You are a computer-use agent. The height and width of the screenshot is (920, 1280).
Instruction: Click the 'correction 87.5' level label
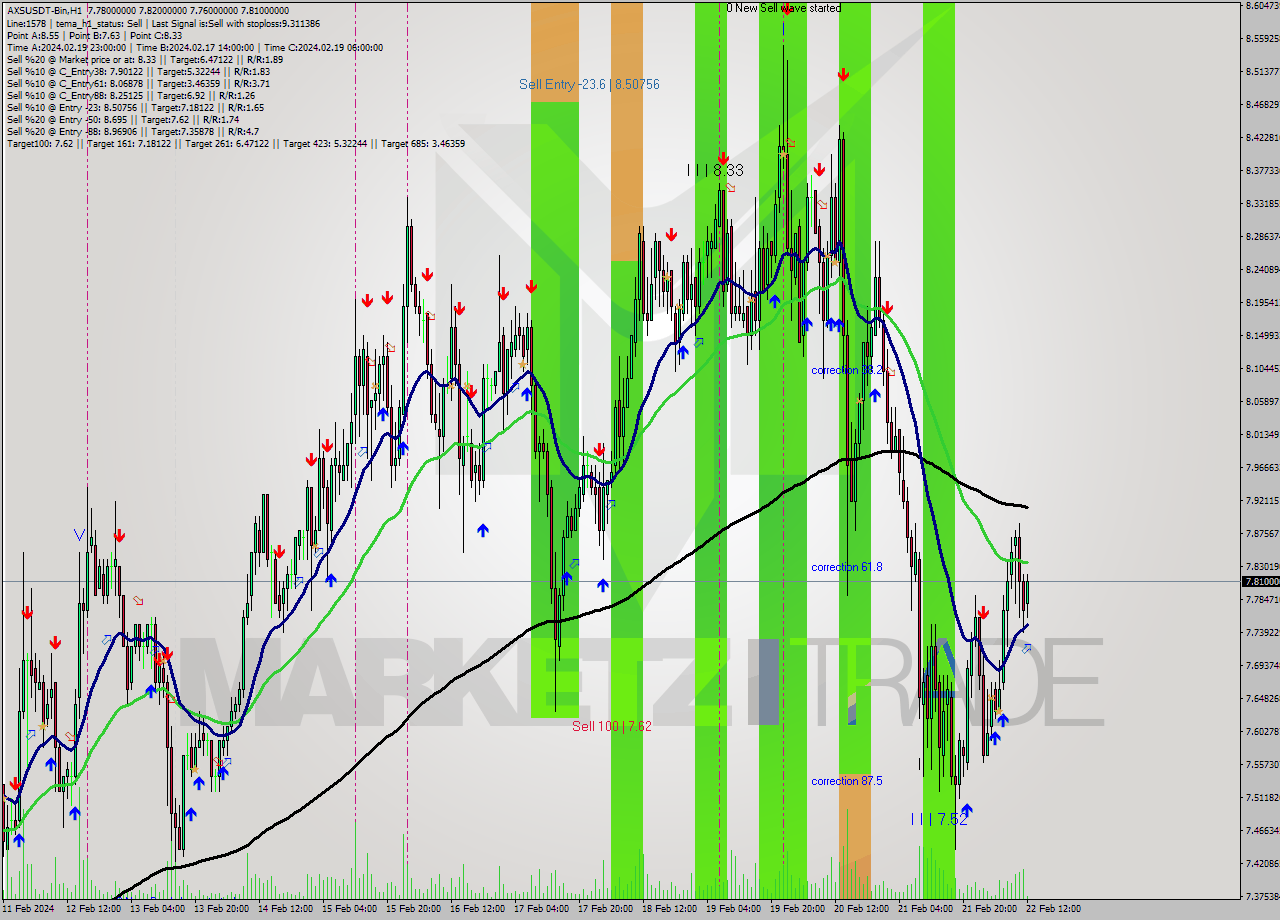tap(847, 781)
